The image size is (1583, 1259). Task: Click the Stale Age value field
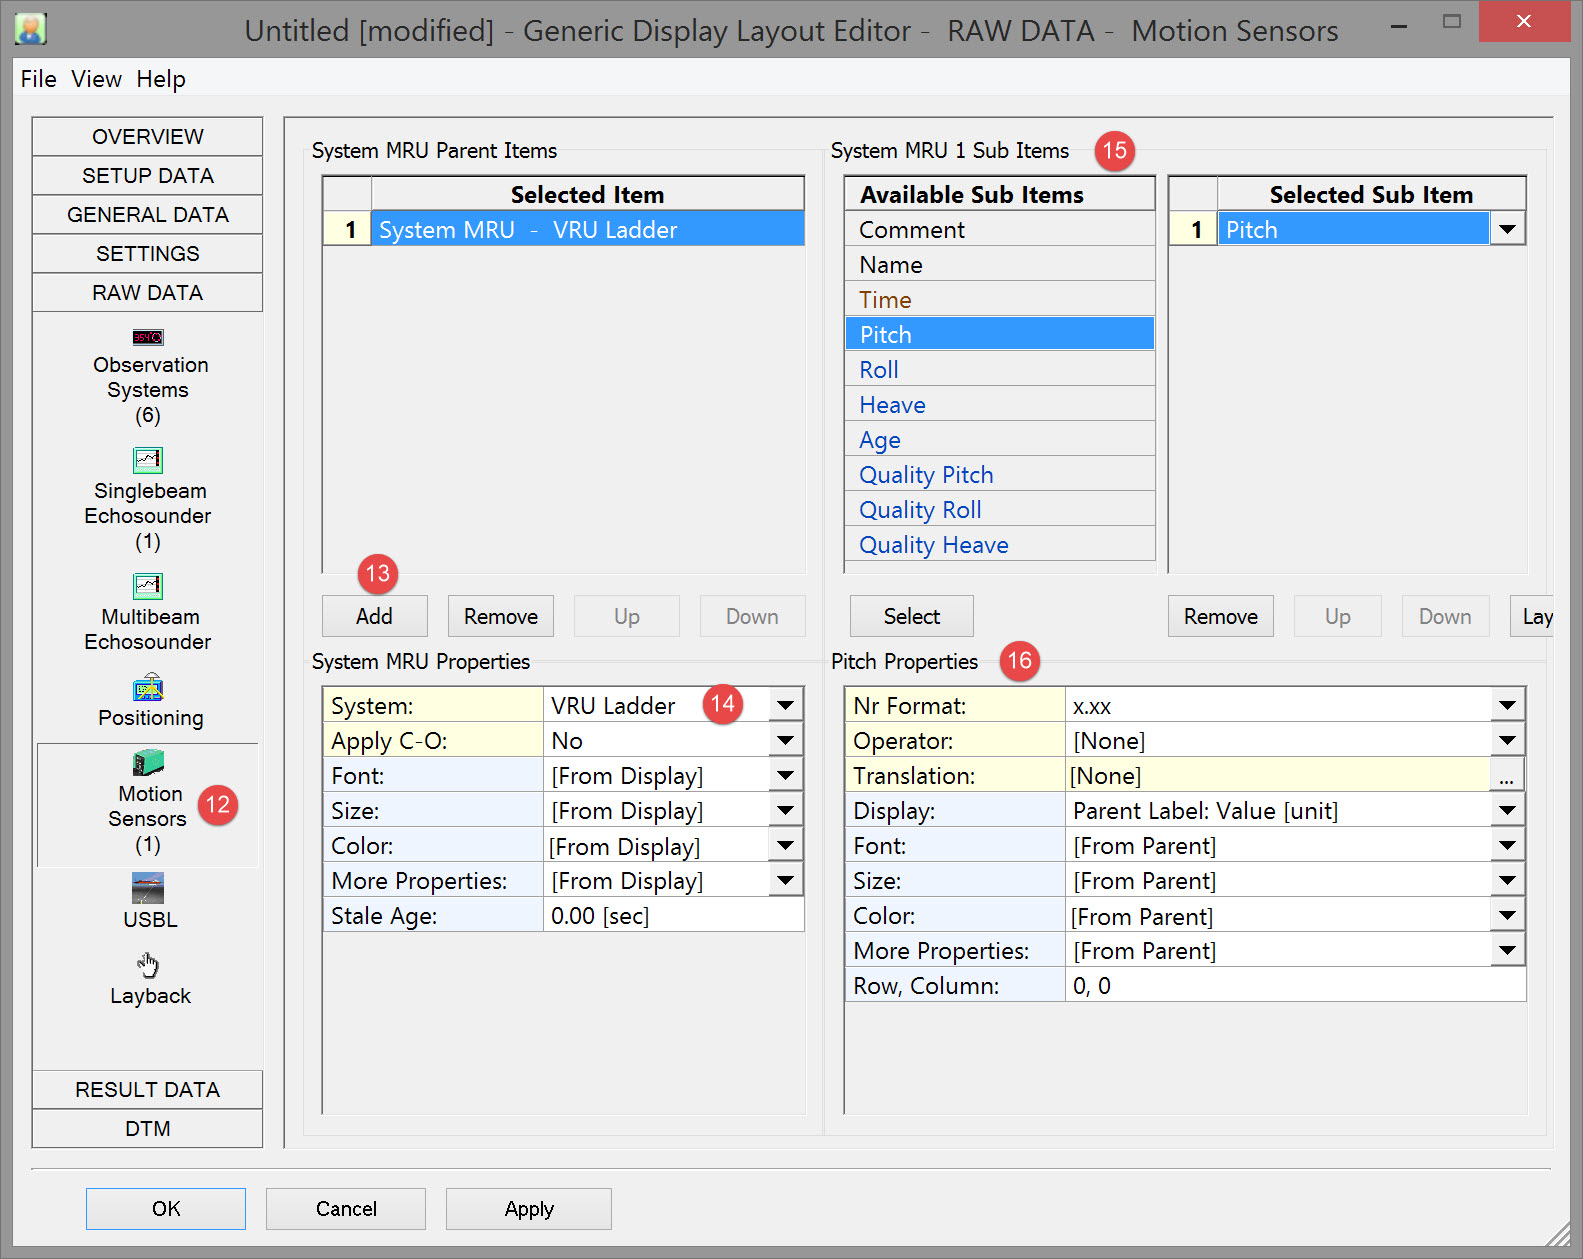coord(673,916)
